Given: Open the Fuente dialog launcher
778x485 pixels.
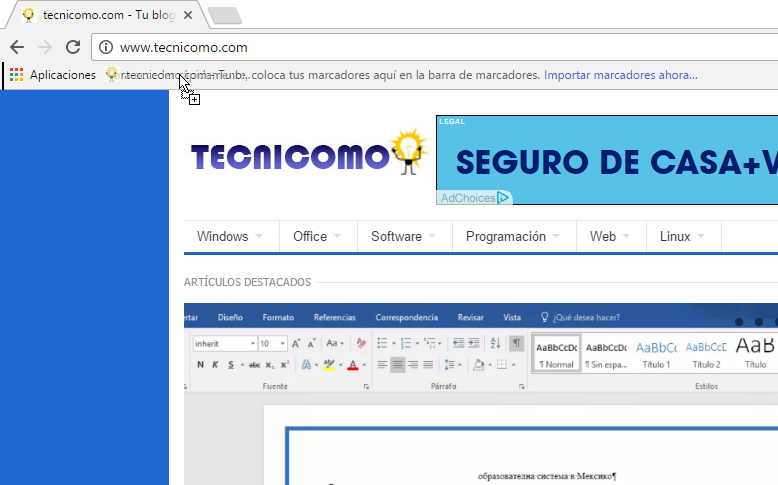Looking at the screenshot, I should pos(366,386).
